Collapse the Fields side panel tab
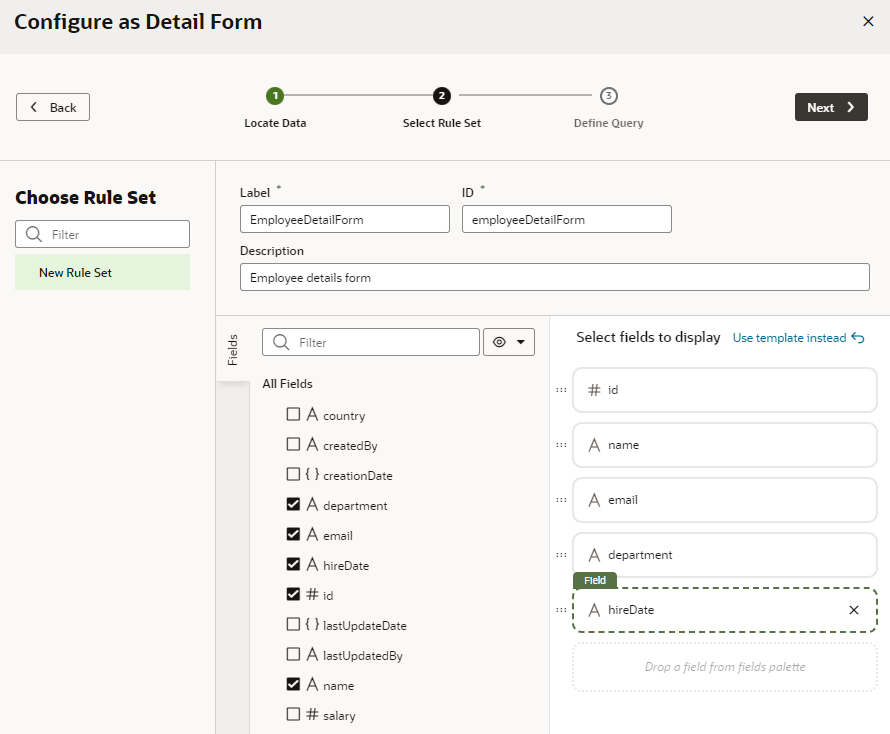 point(234,349)
